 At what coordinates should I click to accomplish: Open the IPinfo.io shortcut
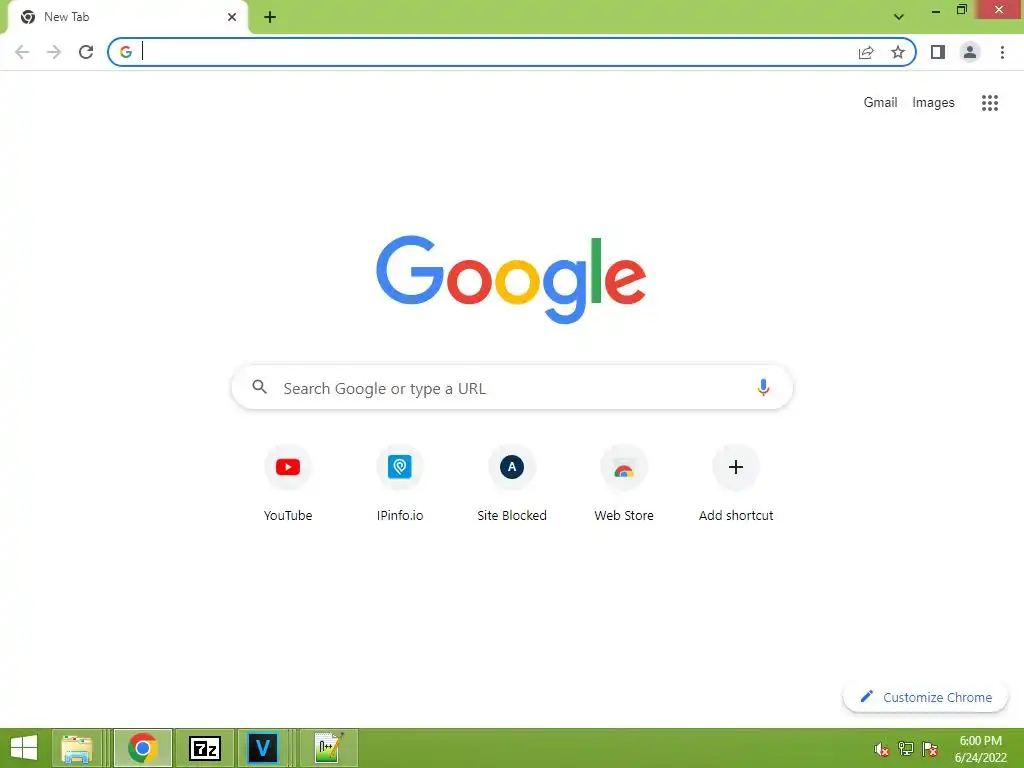coord(400,484)
